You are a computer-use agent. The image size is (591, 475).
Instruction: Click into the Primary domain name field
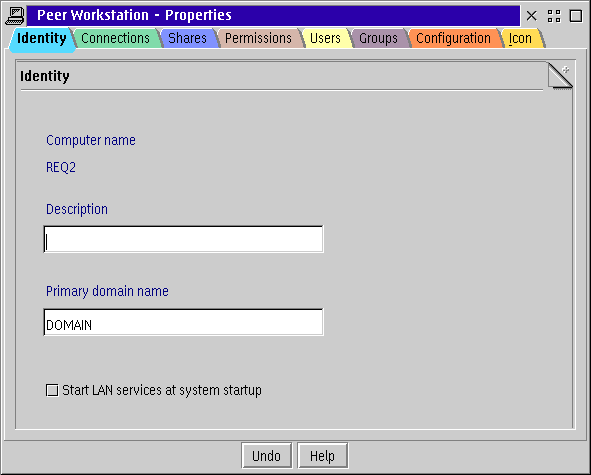(x=184, y=322)
